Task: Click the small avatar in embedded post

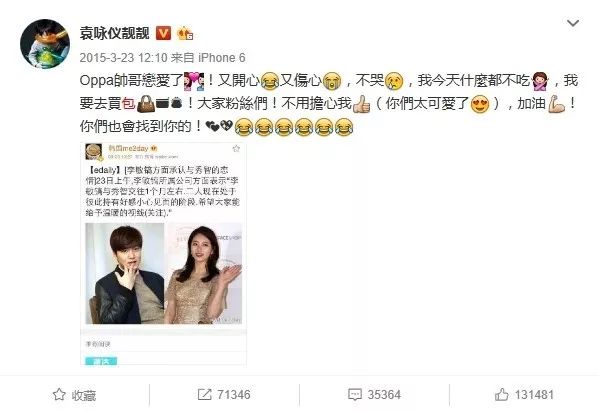Action: pyautogui.click(x=94, y=152)
